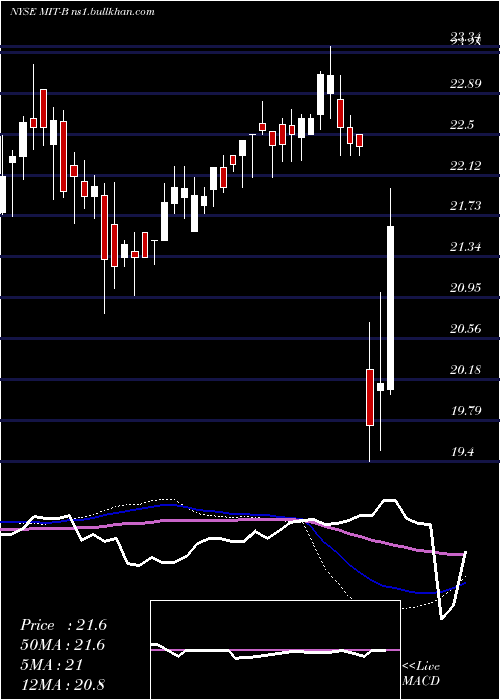Click the 23.34 top price label

click(466, 38)
